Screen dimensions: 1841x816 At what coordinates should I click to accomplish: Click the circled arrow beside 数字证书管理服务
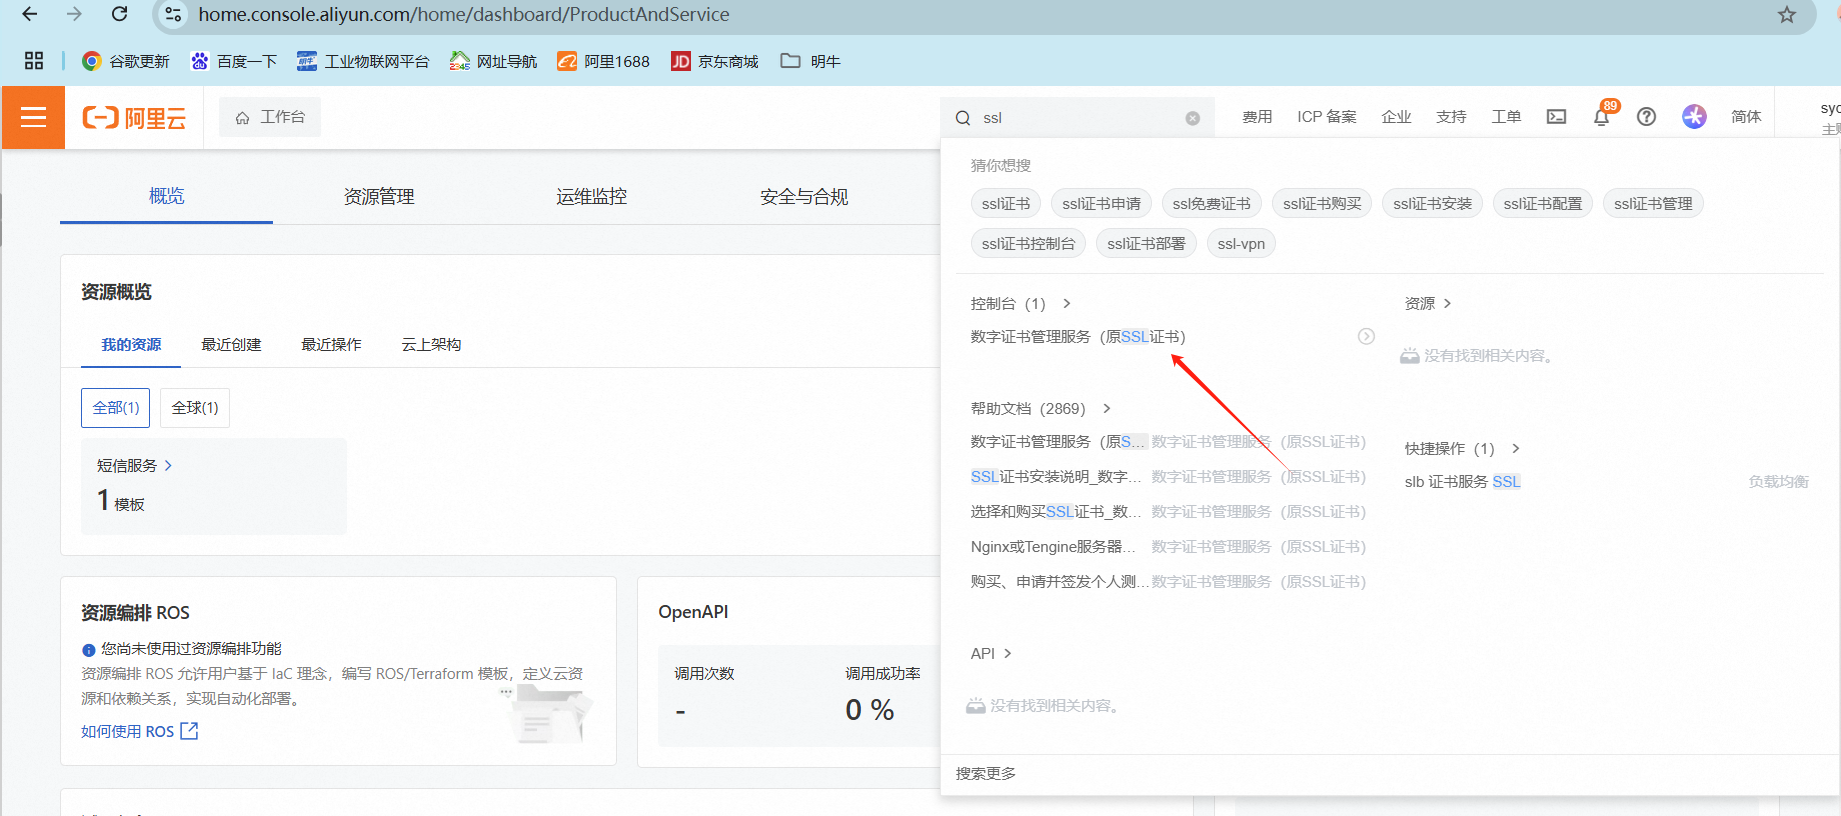pos(1366,336)
